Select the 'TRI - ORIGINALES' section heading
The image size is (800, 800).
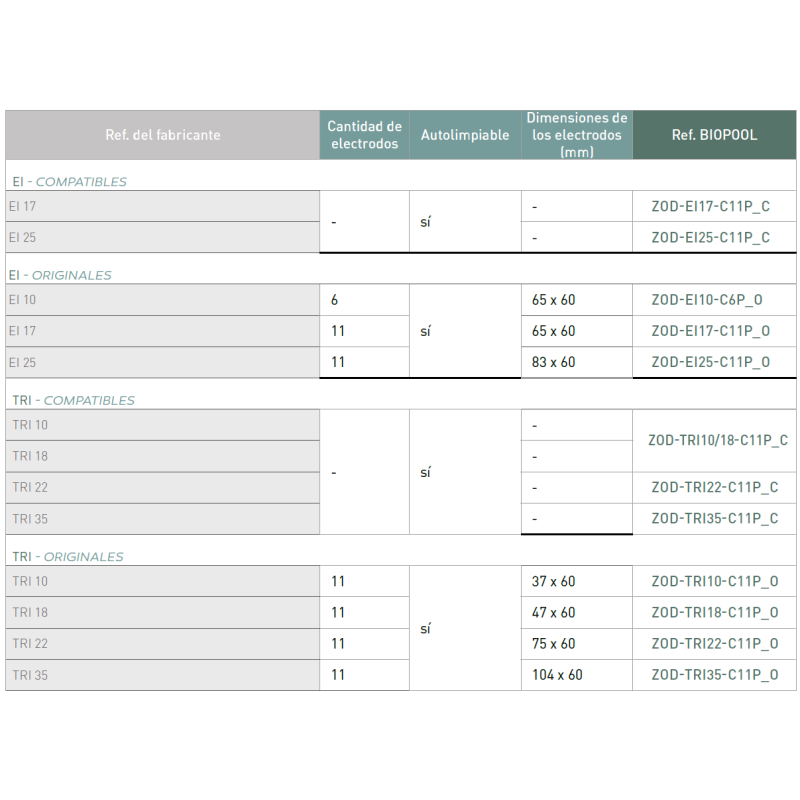[x=67, y=557]
